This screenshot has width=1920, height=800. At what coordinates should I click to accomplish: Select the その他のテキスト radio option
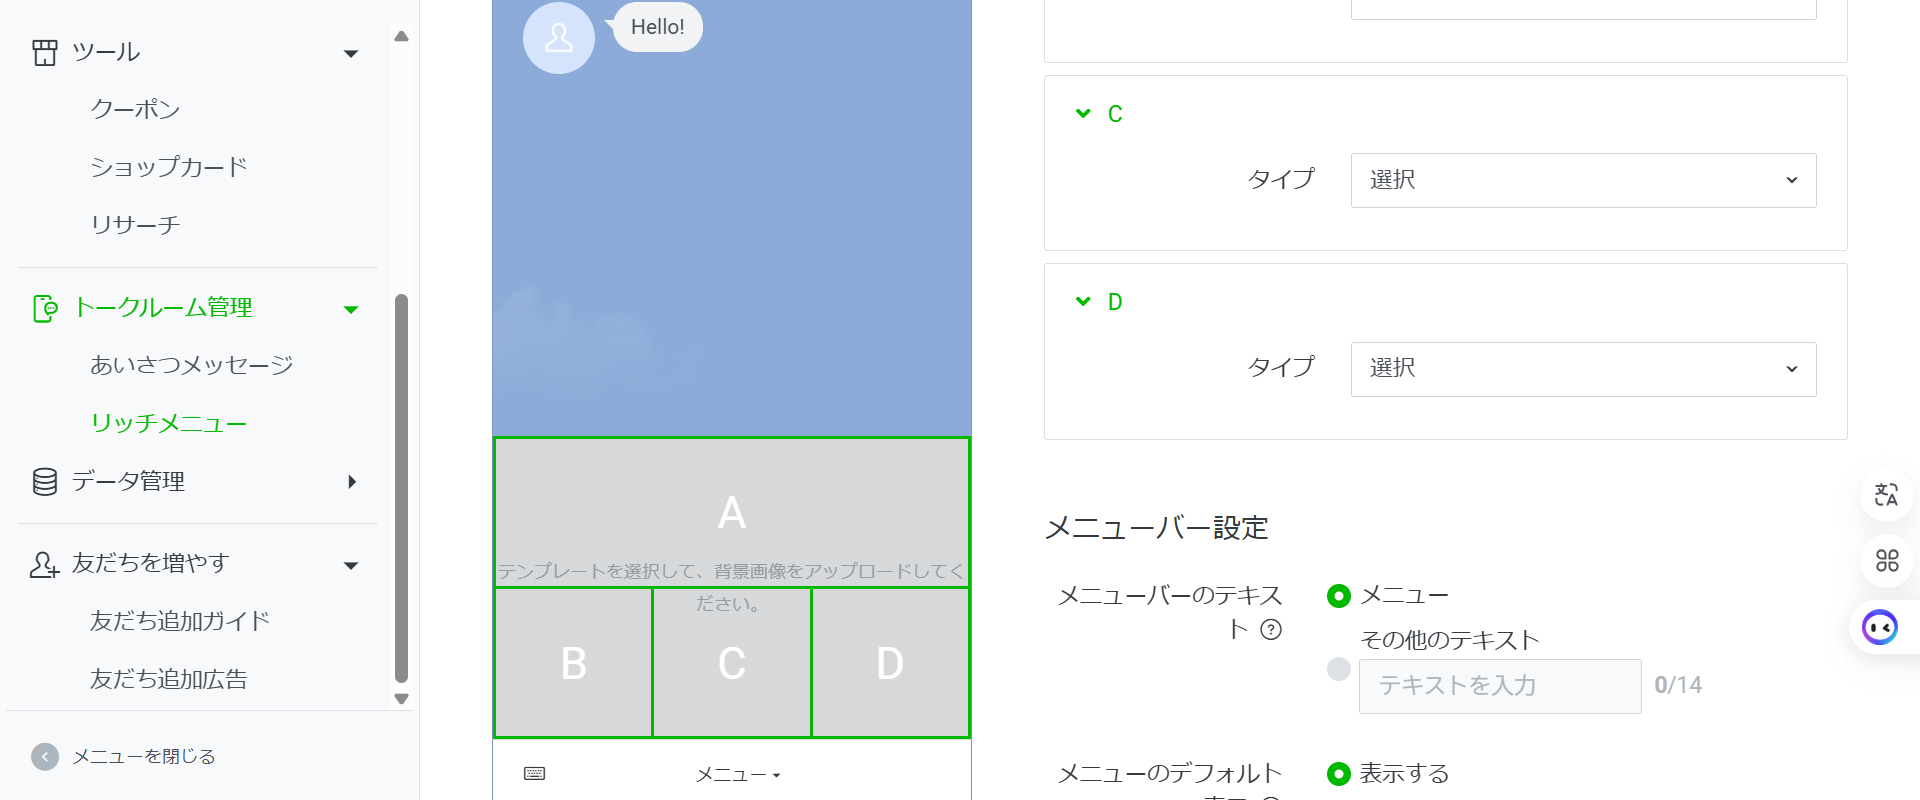click(x=1339, y=669)
